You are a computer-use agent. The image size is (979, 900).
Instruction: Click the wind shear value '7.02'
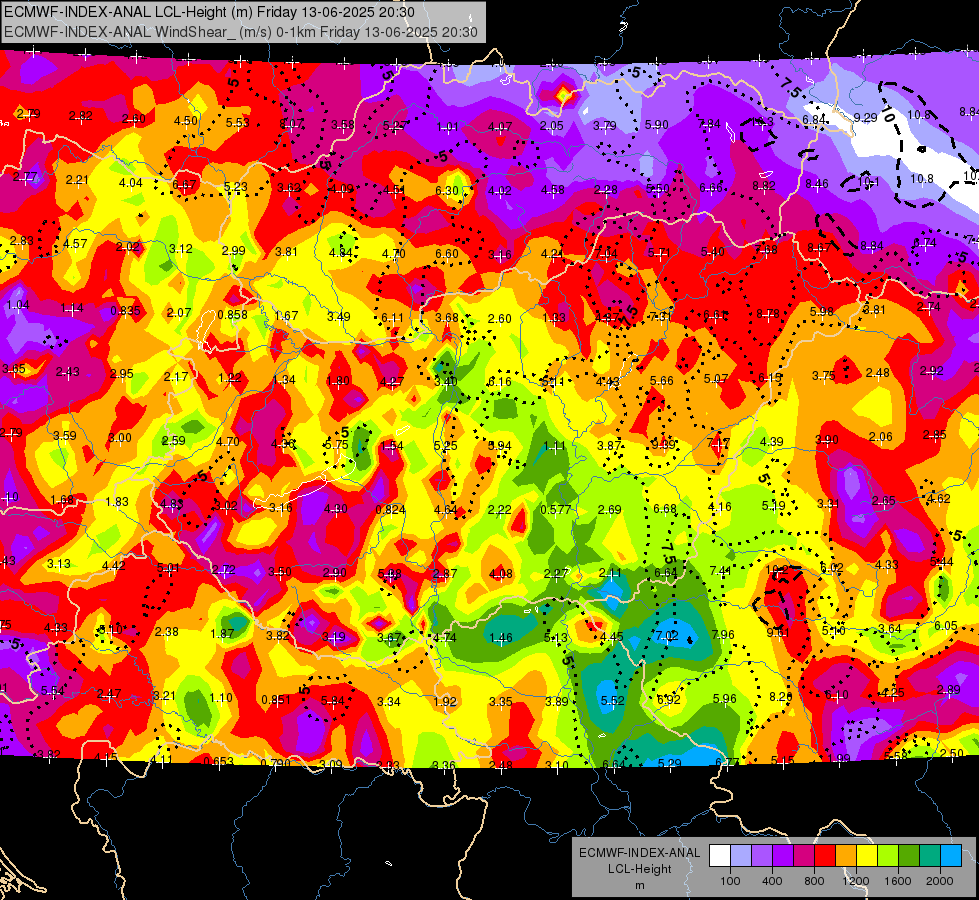[x=666, y=635]
